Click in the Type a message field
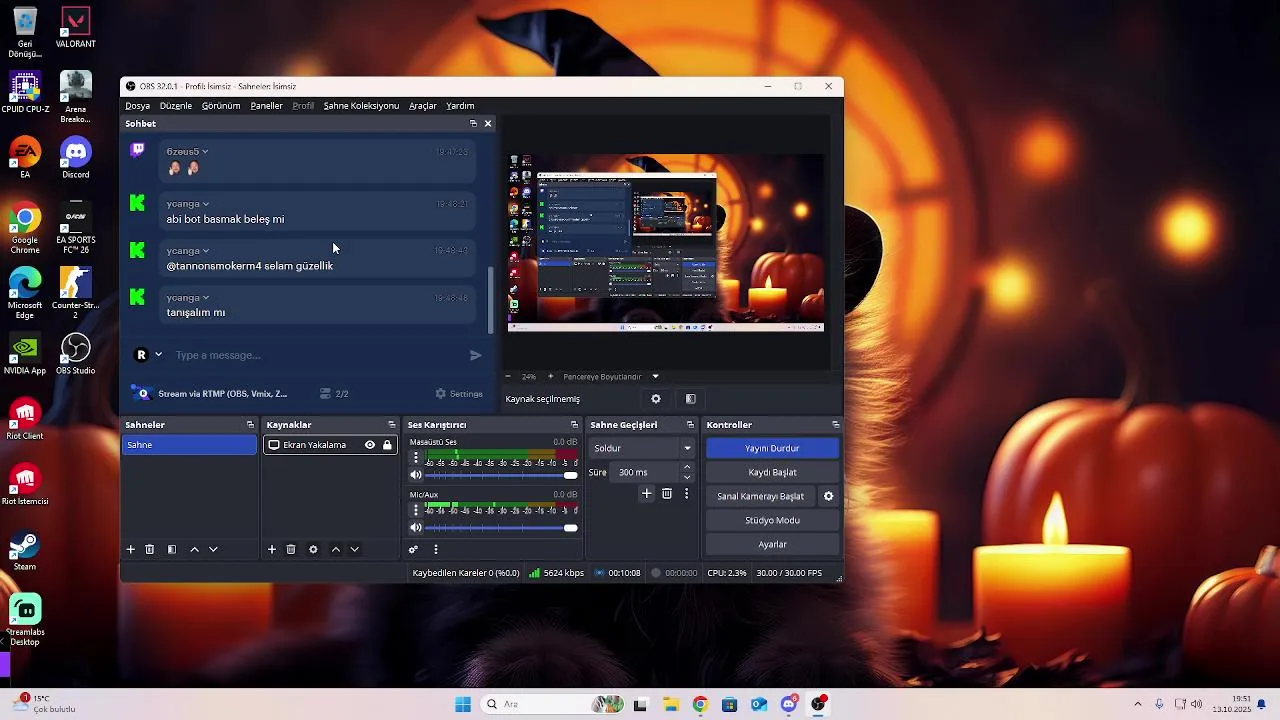 (315, 355)
